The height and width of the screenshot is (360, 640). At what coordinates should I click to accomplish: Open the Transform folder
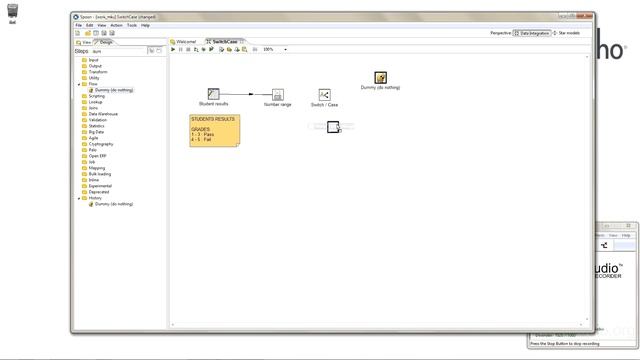coord(95,72)
